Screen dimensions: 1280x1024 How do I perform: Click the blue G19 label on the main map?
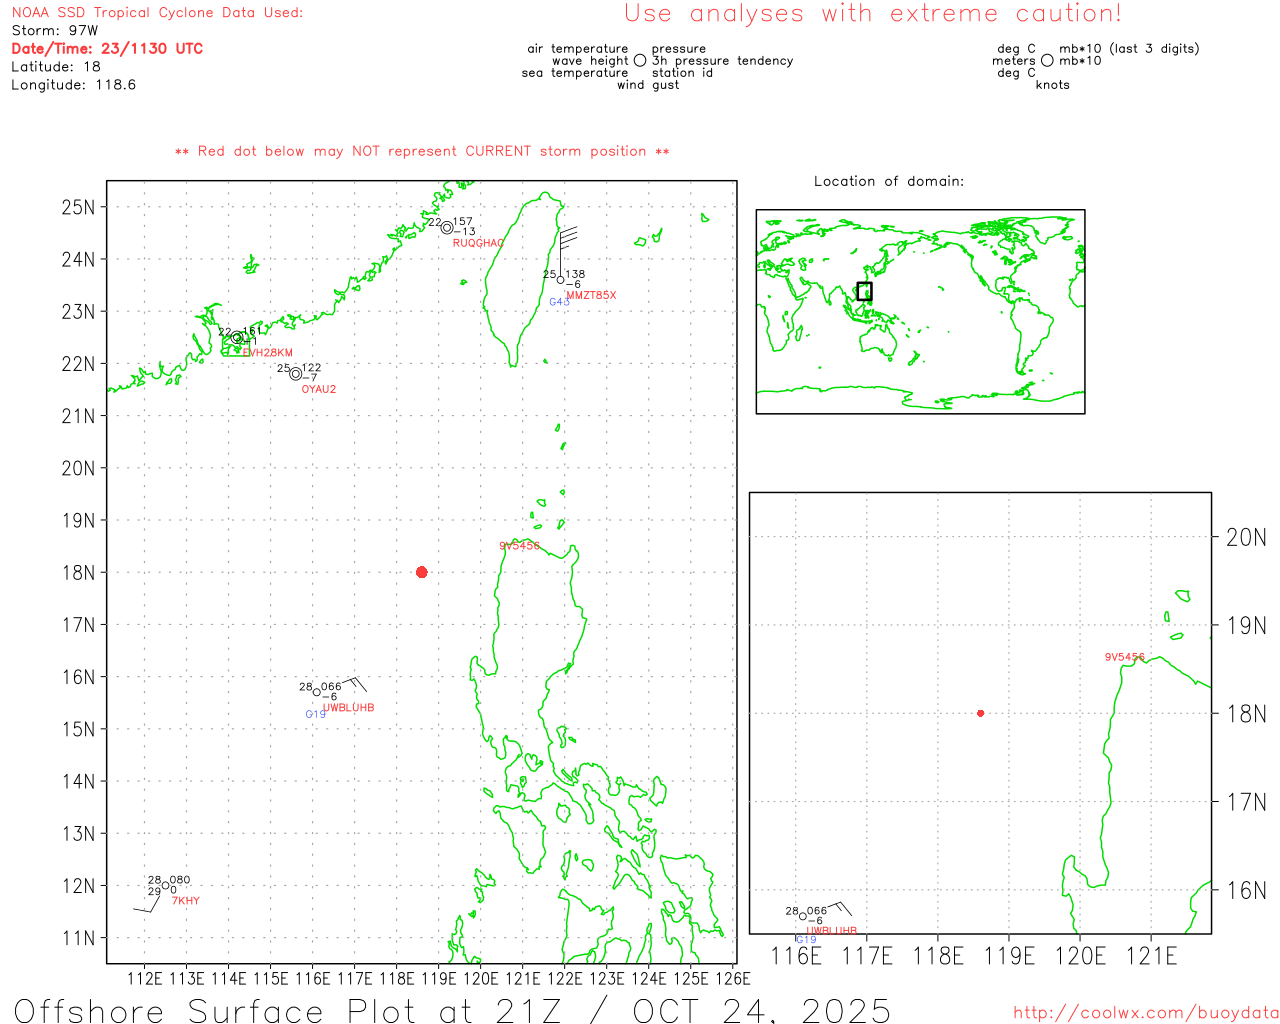pyautogui.click(x=315, y=714)
